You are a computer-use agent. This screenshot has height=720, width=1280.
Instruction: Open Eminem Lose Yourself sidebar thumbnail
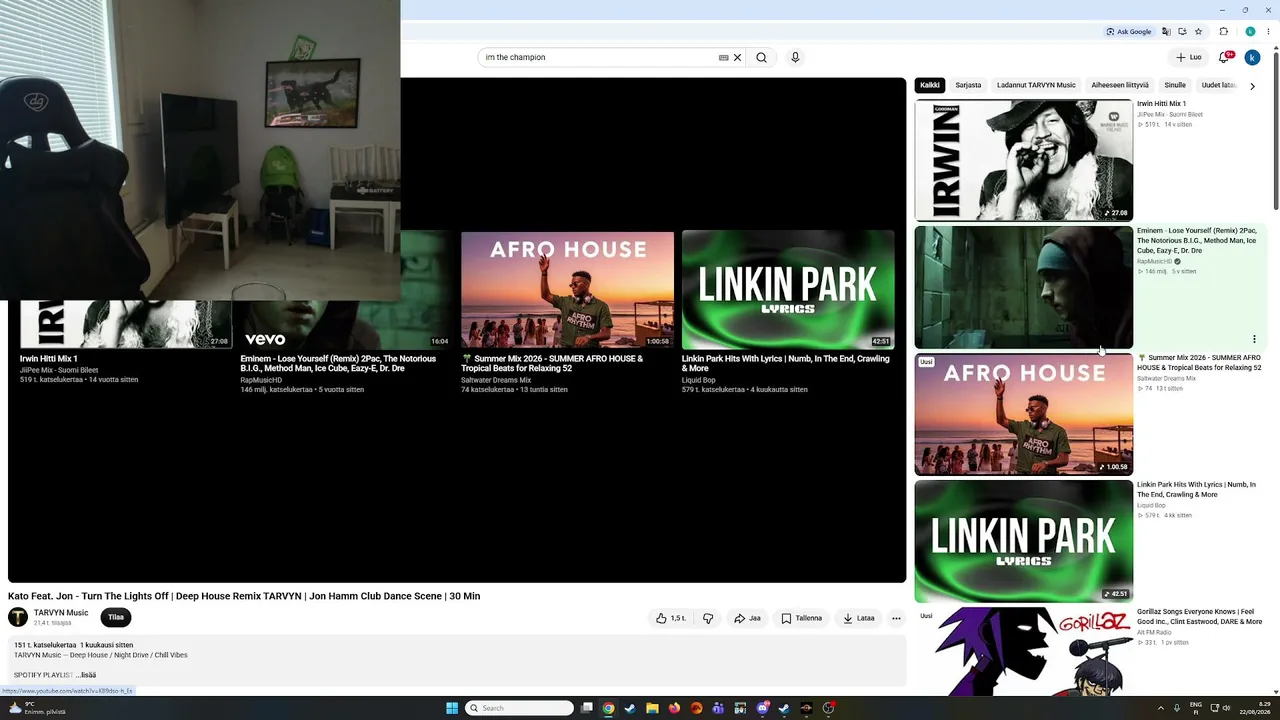tap(1024, 287)
